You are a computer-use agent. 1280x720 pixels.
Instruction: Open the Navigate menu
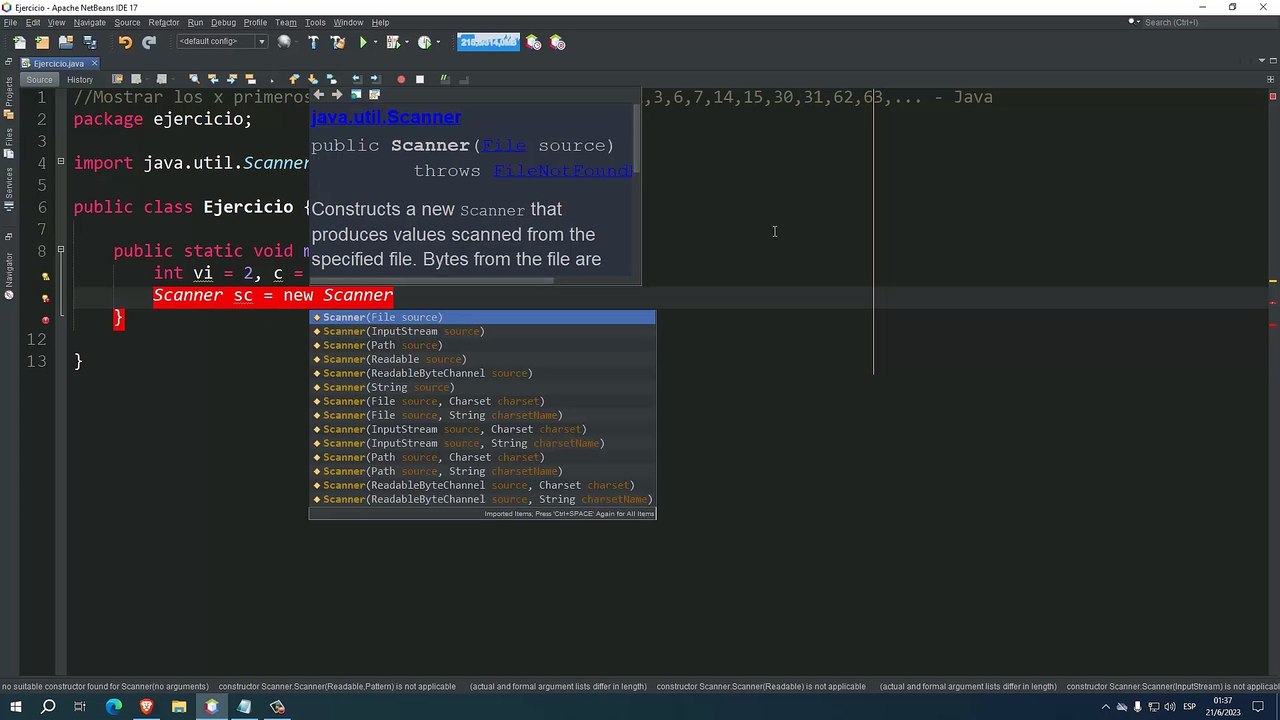(89, 22)
